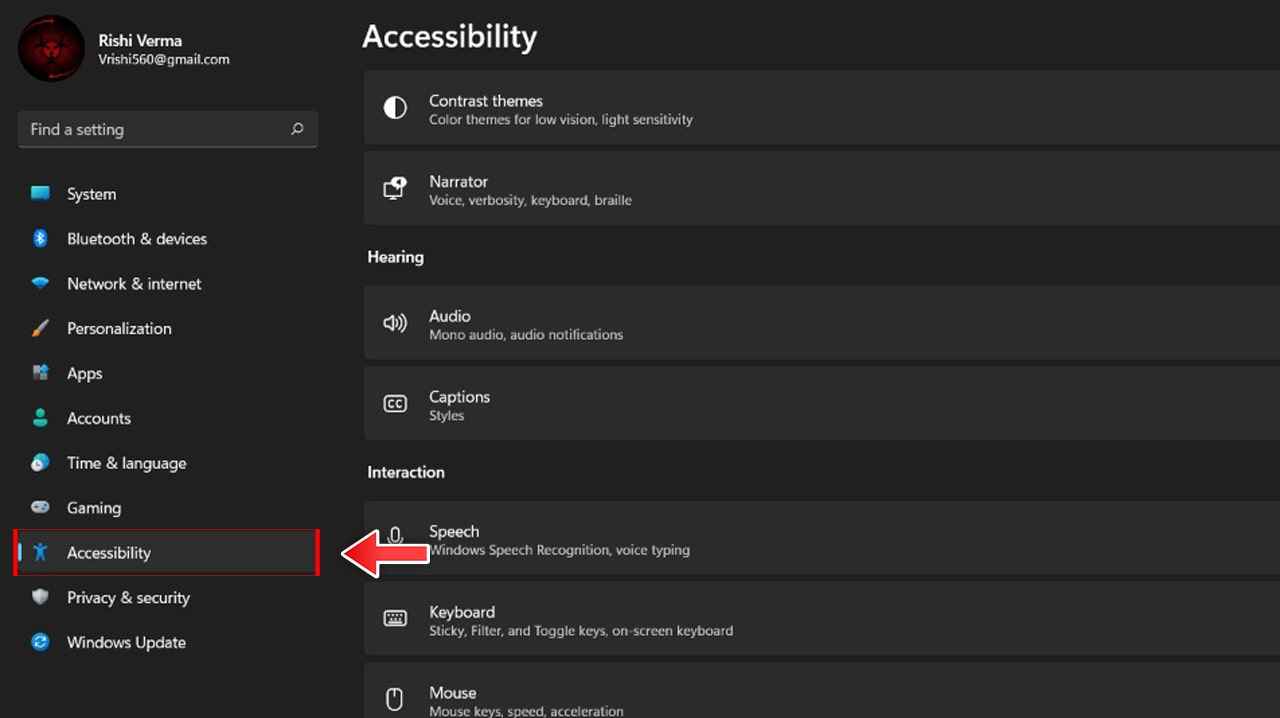The height and width of the screenshot is (718, 1280).
Task: Open Time & language settings
Action: coord(167,463)
